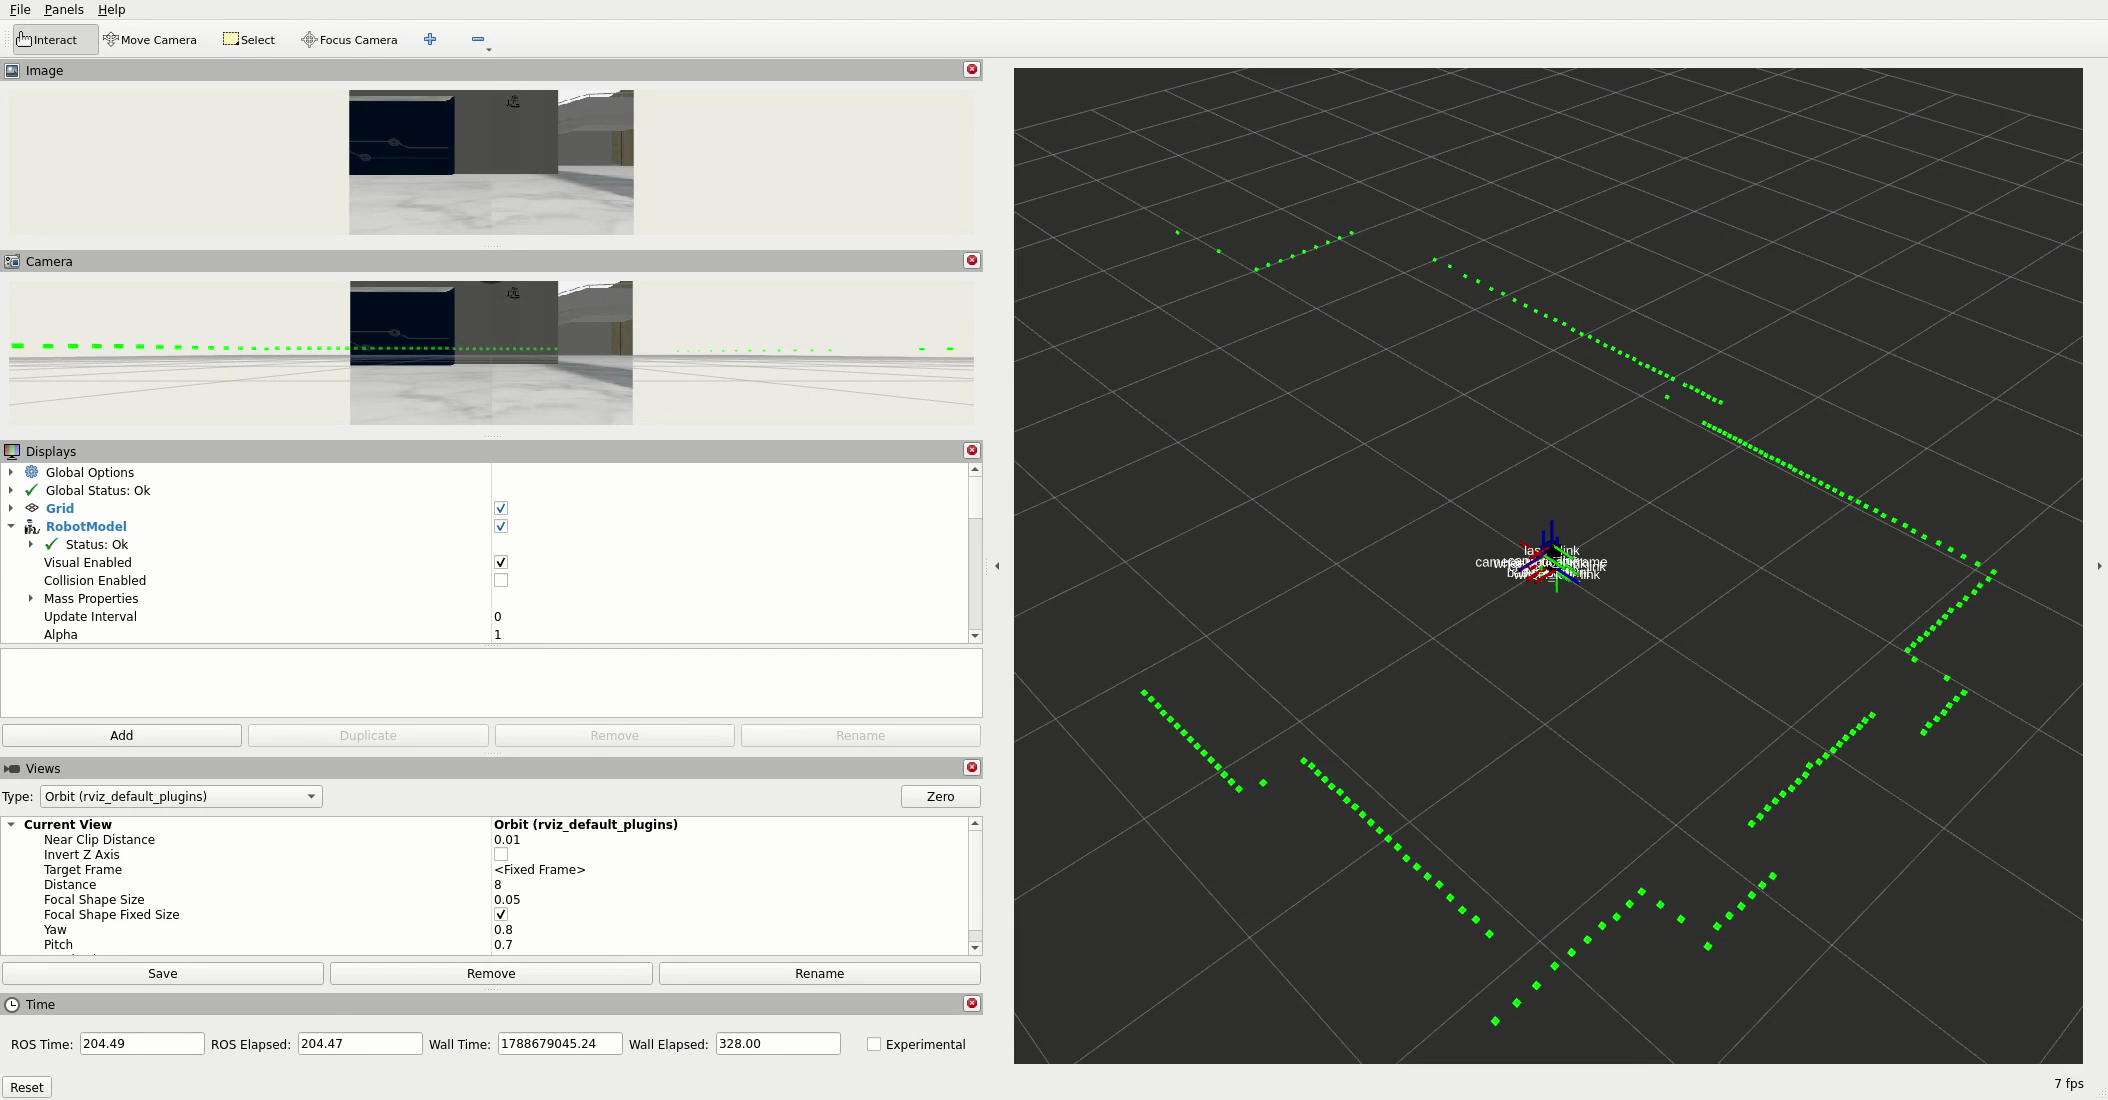Toggle the Grid display checkbox
Image resolution: width=2108 pixels, height=1100 pixels.
pos(501,508)
